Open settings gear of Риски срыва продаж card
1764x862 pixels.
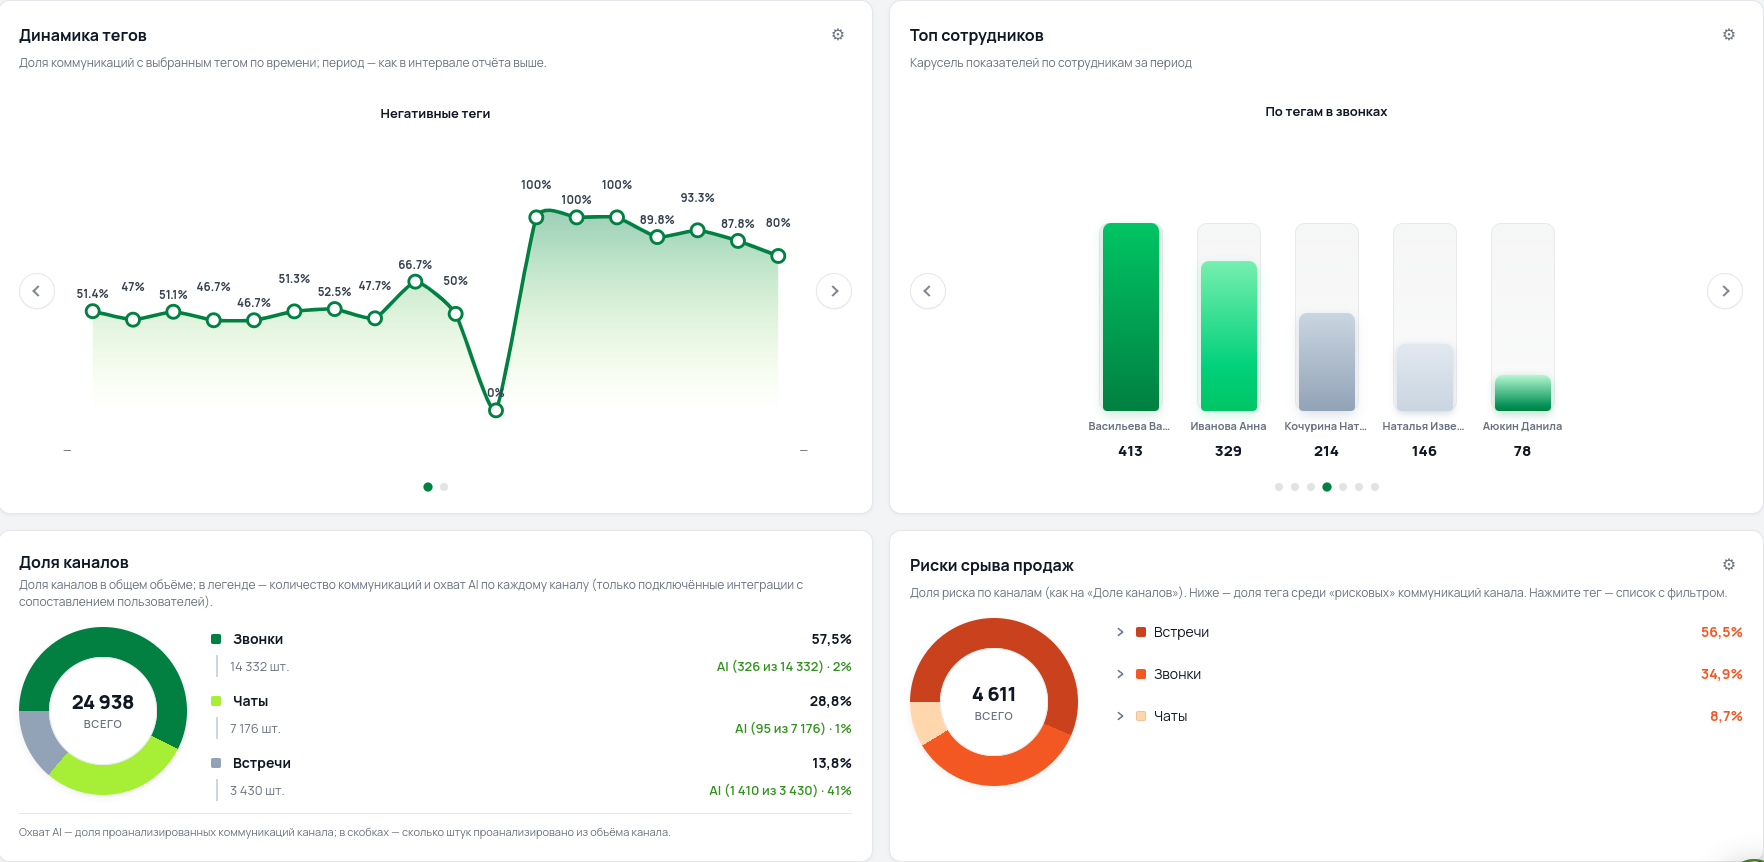pos(1729,565)
